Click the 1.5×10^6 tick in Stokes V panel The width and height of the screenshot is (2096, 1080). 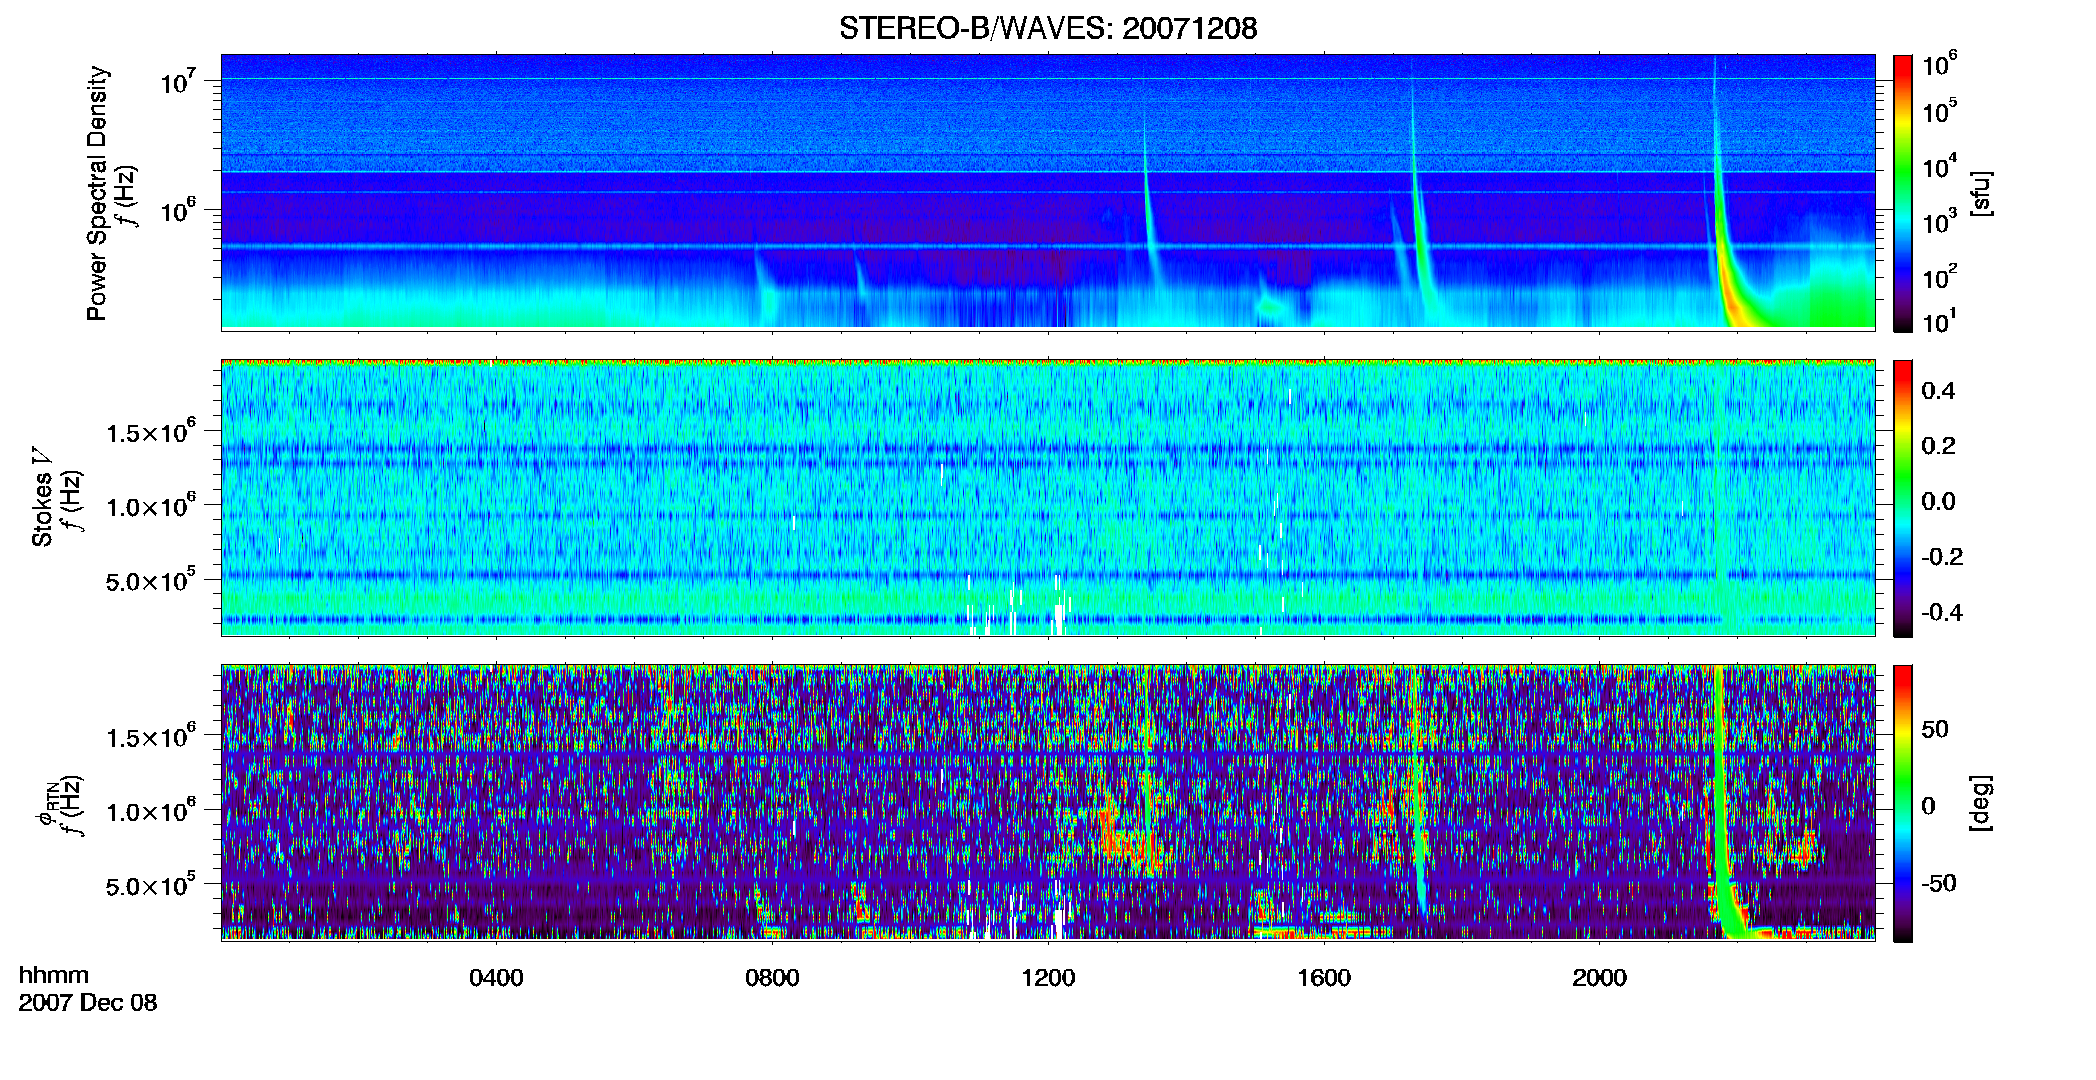(151, 432)
